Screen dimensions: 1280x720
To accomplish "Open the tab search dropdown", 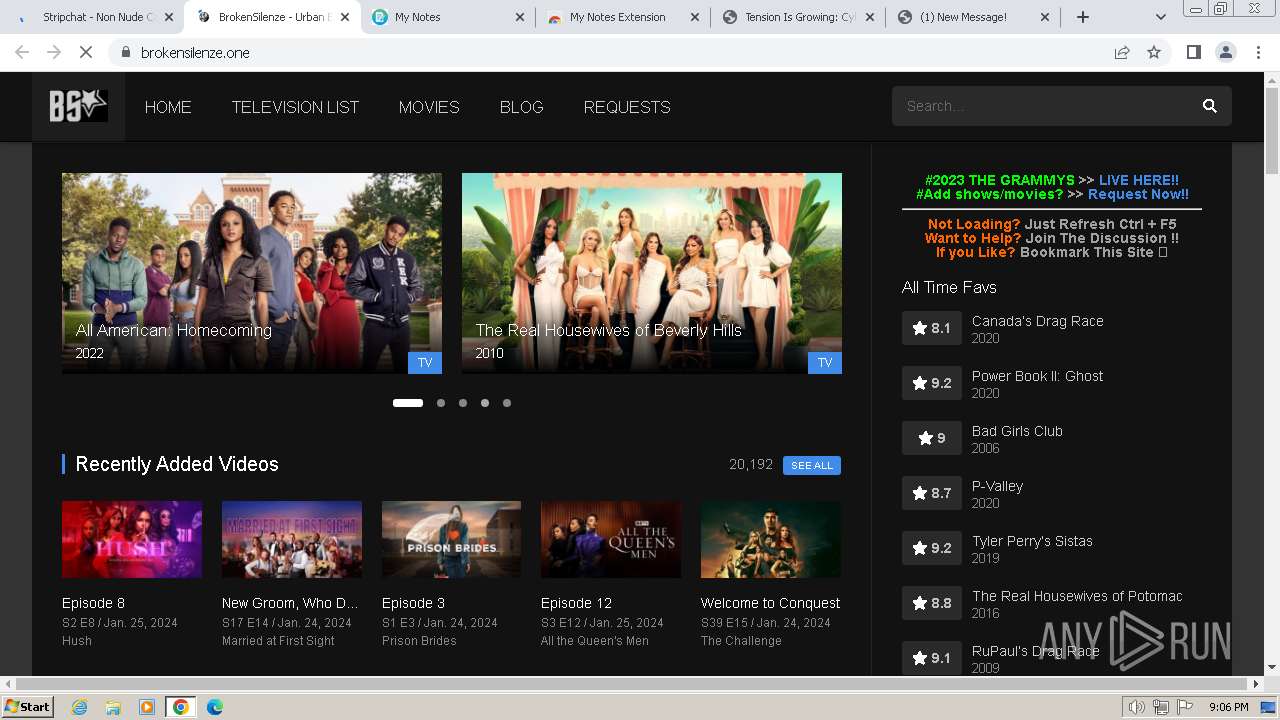I will click(x=1160, y=17).
